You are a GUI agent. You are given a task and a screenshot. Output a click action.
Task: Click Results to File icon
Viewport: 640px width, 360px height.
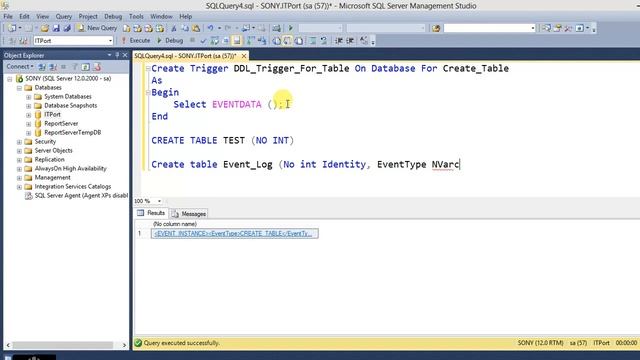click(x=299, y=40)
